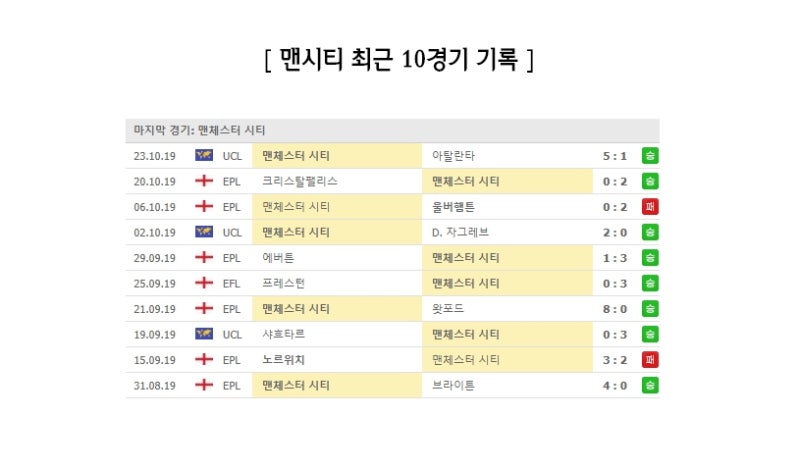Open 울버햄튼 team link
Viewport: 800px width, 469px height.
pos(453,207)
